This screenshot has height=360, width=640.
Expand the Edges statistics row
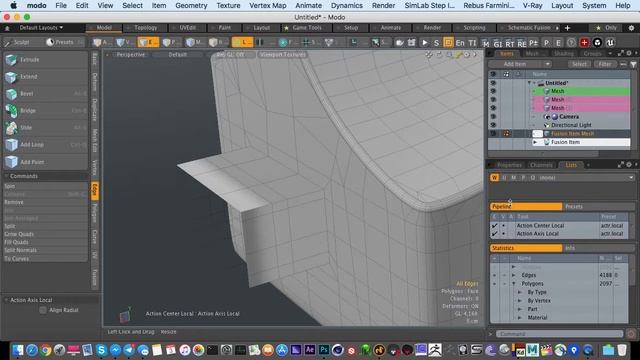pyautogui.click(x=513, y=275)
